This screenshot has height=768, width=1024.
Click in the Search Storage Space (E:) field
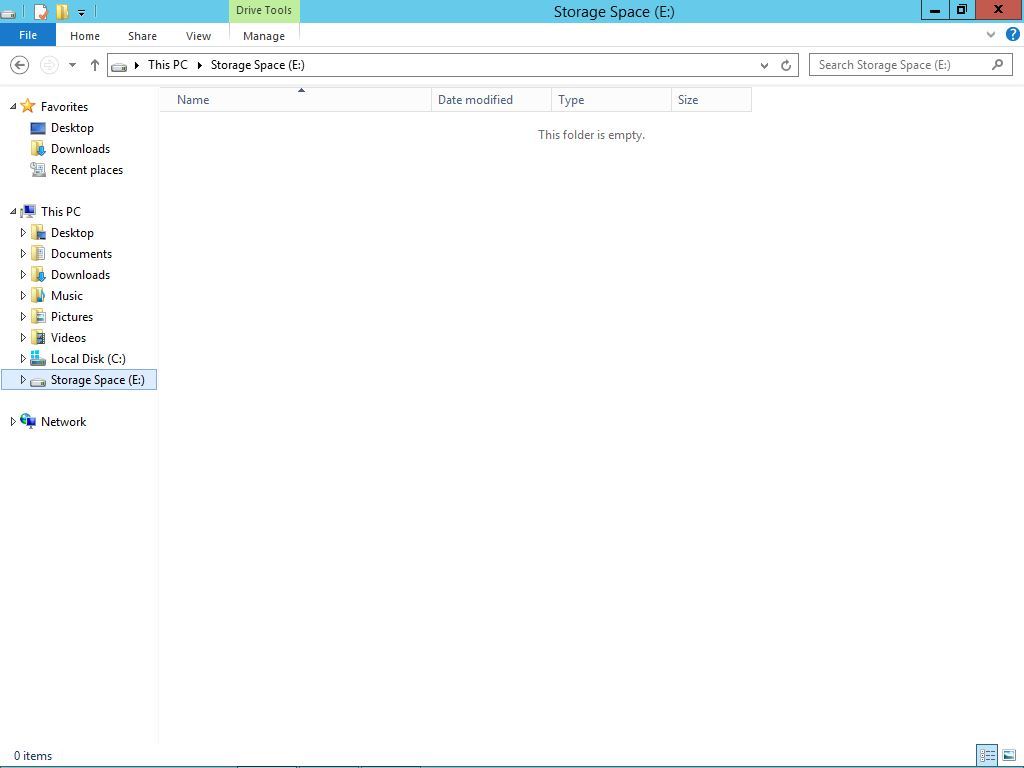pos(900,65)
